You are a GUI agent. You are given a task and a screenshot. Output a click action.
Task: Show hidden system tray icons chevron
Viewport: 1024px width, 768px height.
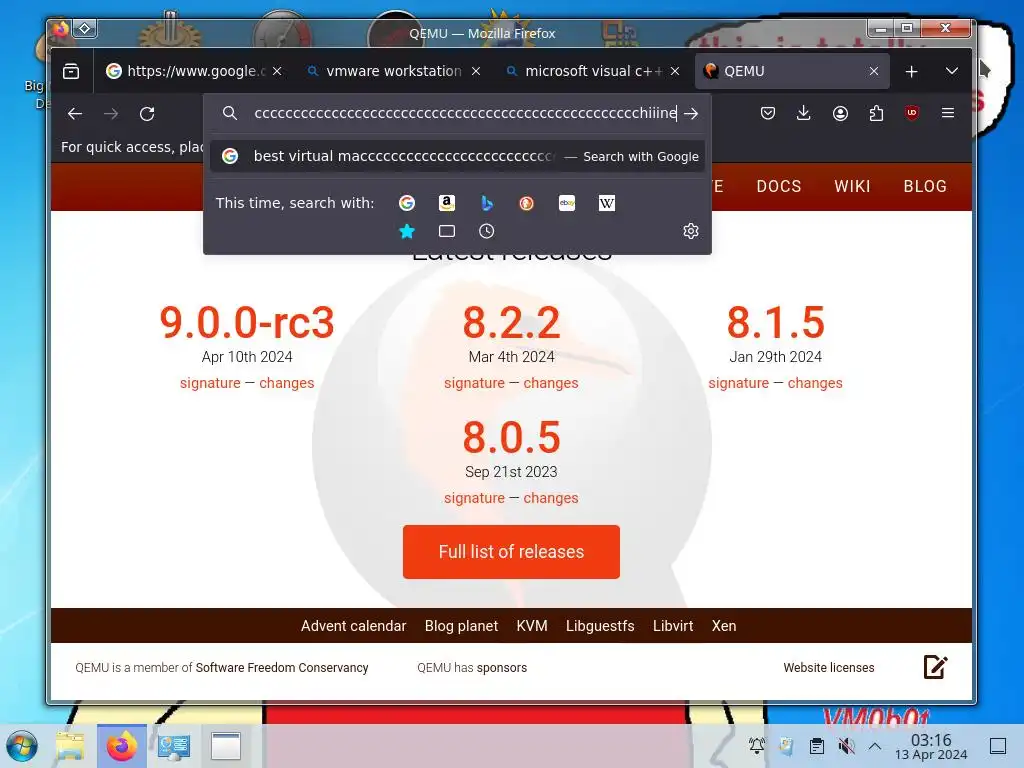[875, 746]
